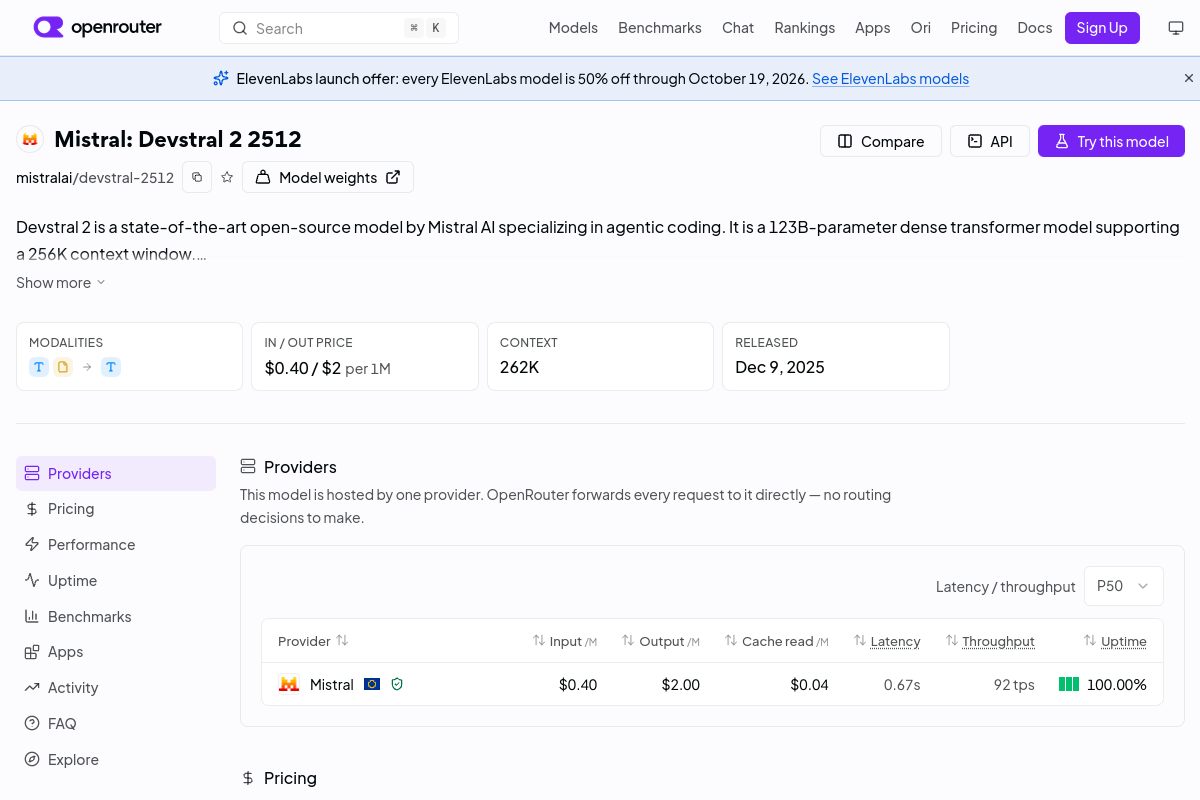Star the Devstral 2 2512 model
Screen dimensions: 1200x800
(x=227, y=177)
